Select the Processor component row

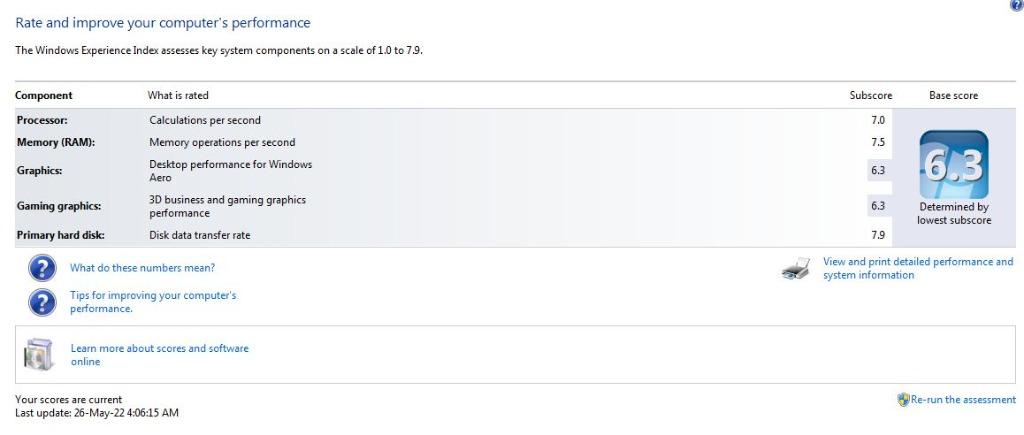[453, 120]
